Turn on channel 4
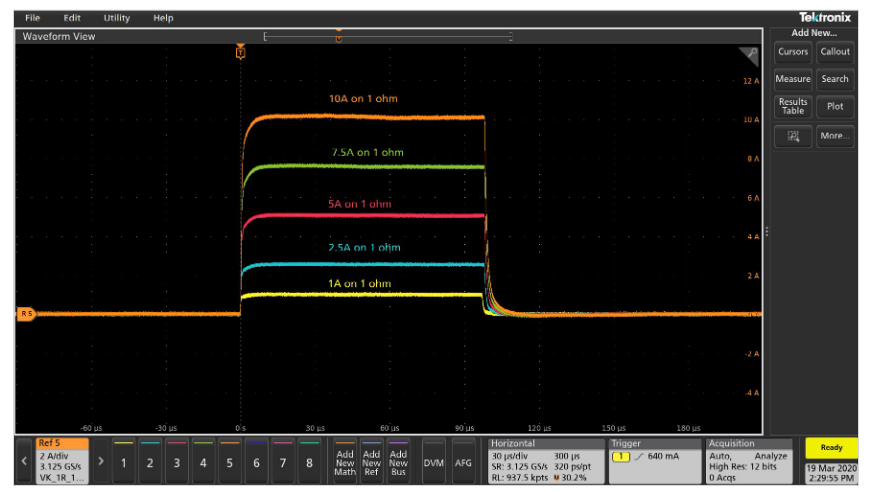The height and width of the screenshot is (492, 870). (203, 462)
